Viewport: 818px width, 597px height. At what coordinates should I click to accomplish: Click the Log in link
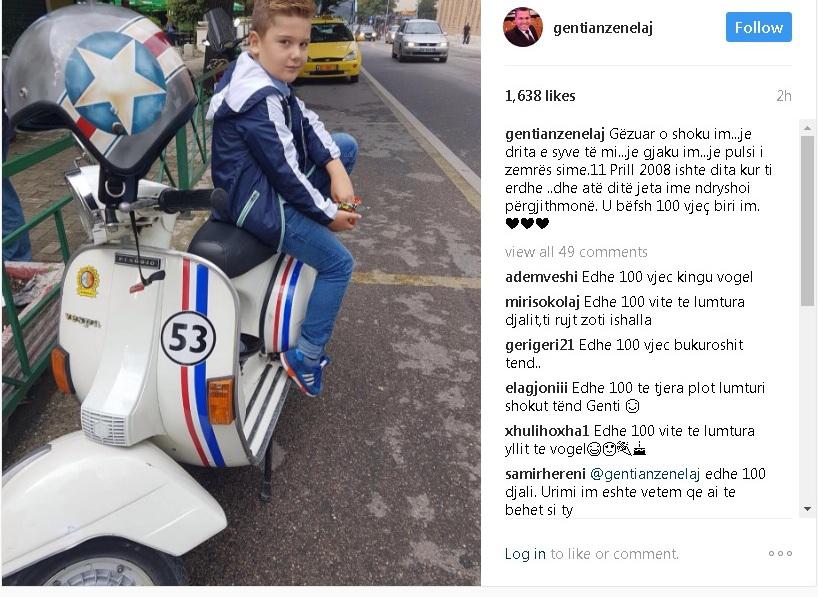coord(525,554)
